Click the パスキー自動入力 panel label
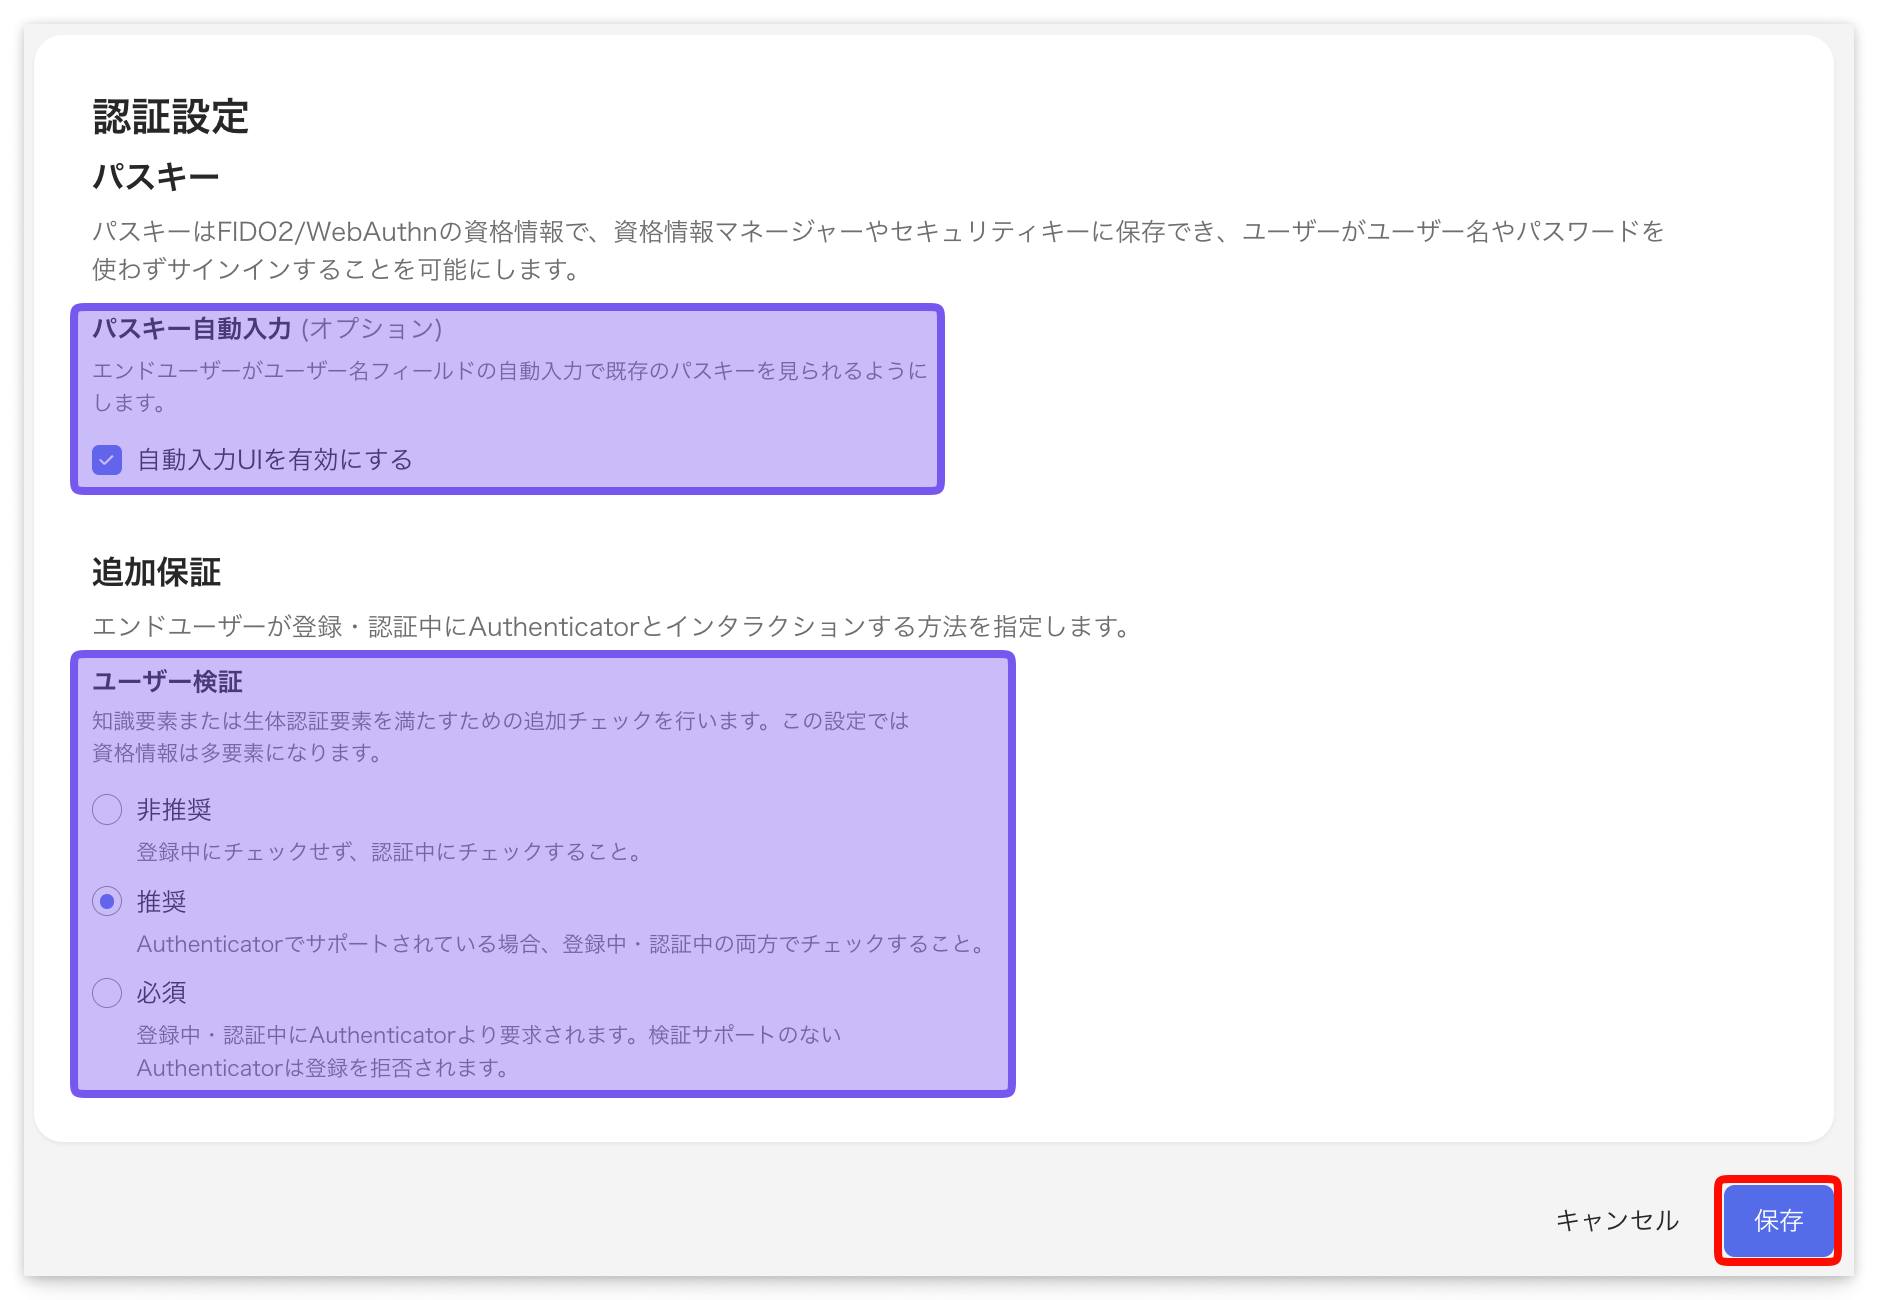Viewport: 1878px width, 1300px height. pyautogui.click(x=192, y=327)
